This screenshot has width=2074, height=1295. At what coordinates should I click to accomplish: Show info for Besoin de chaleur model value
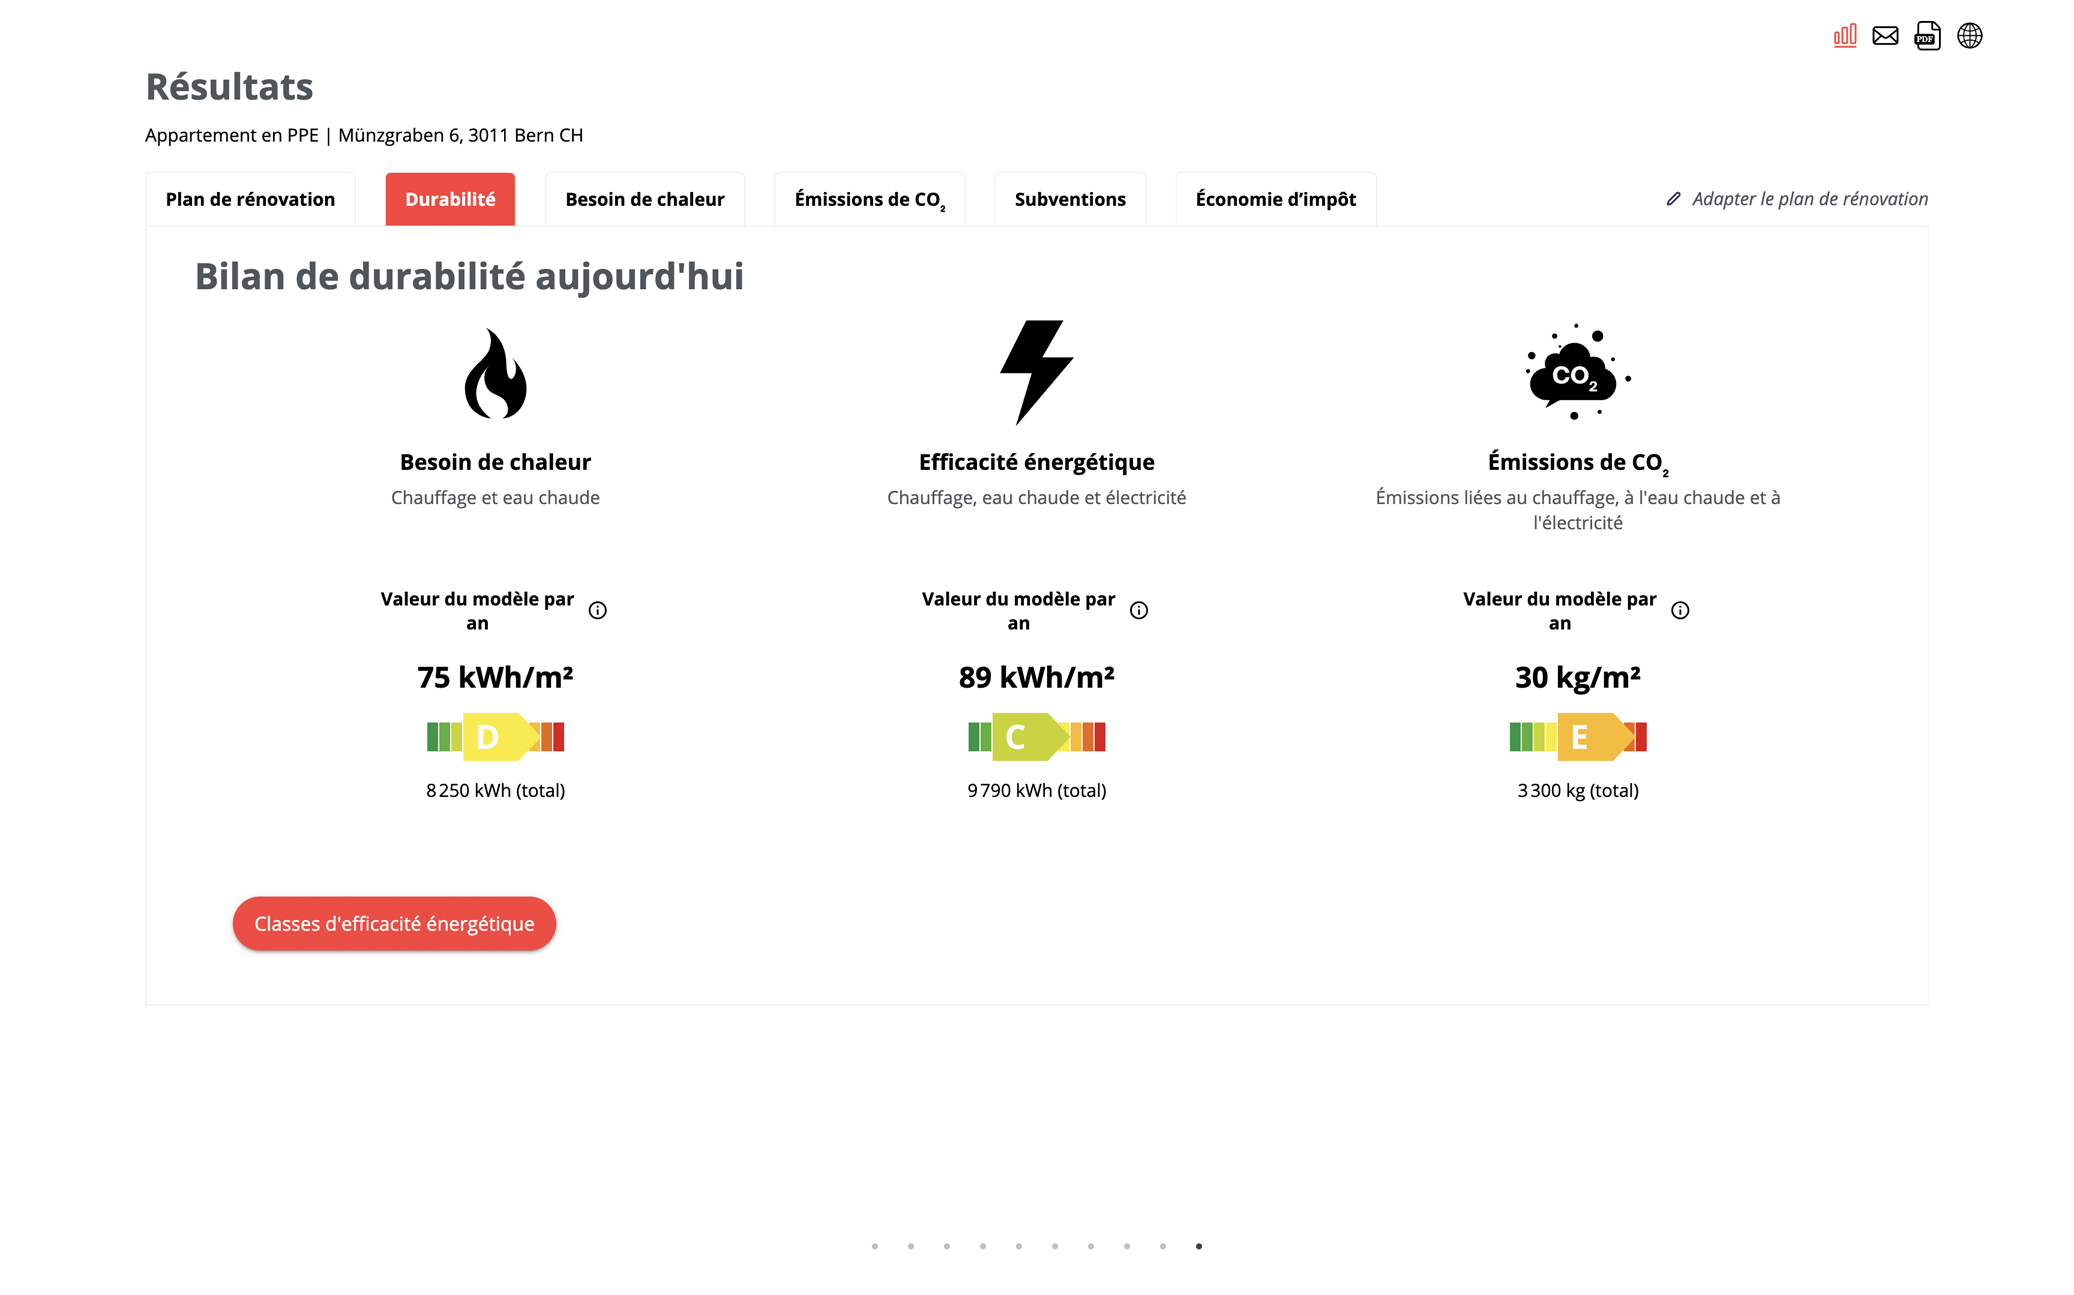[598, 610]
